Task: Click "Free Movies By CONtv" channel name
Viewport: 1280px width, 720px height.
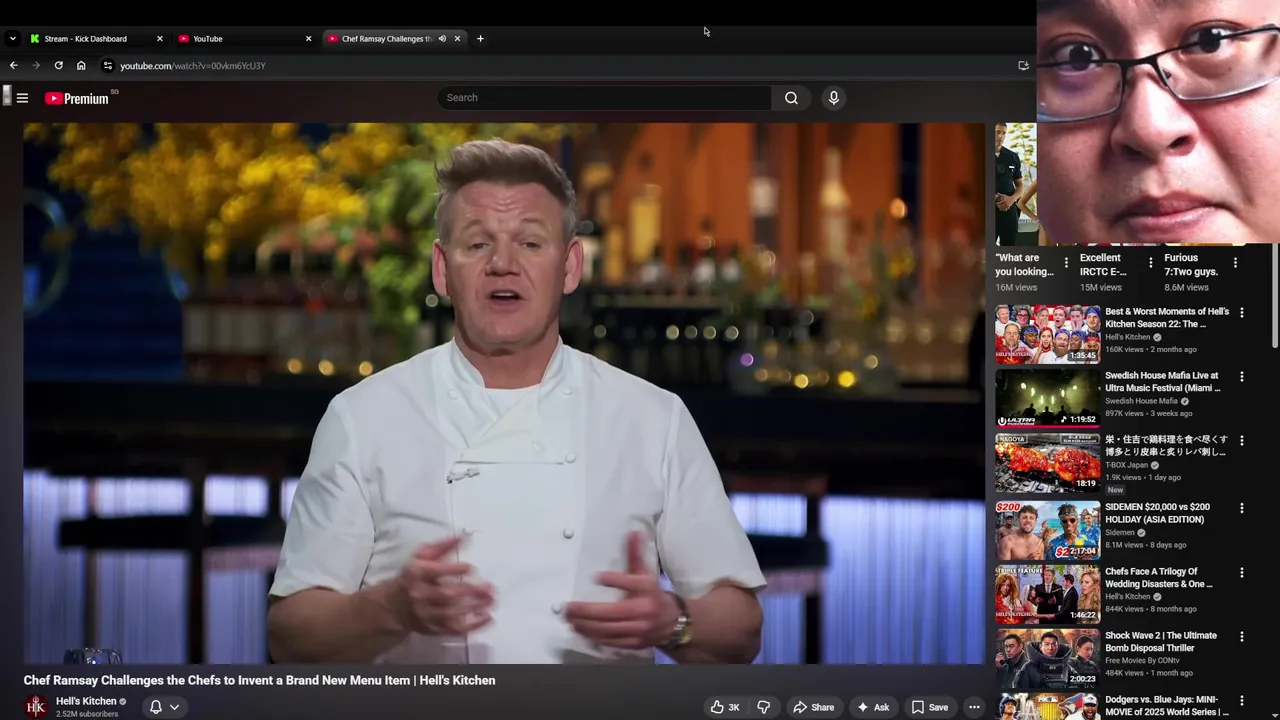Action: (x=1144, y=660)
